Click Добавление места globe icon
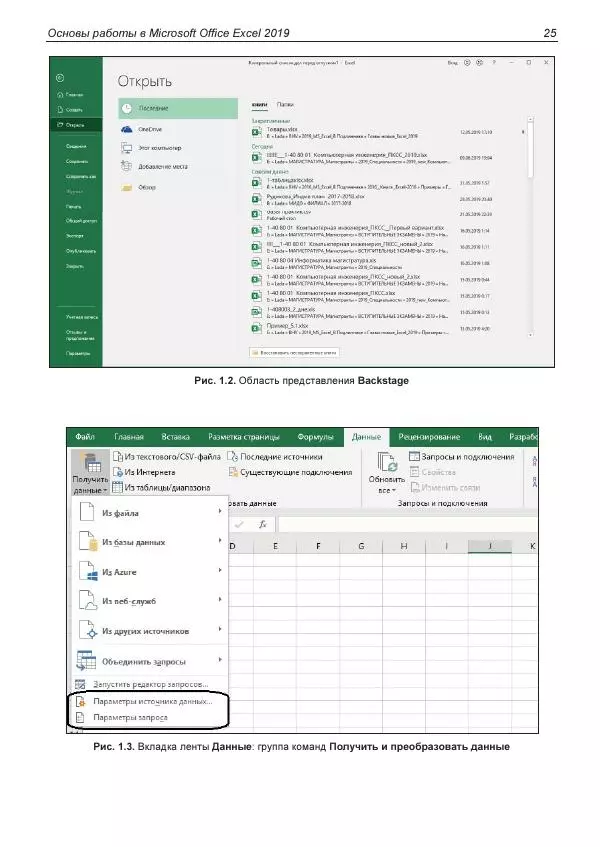The width and height of the screenshot is (600, 847). [126, 166]
